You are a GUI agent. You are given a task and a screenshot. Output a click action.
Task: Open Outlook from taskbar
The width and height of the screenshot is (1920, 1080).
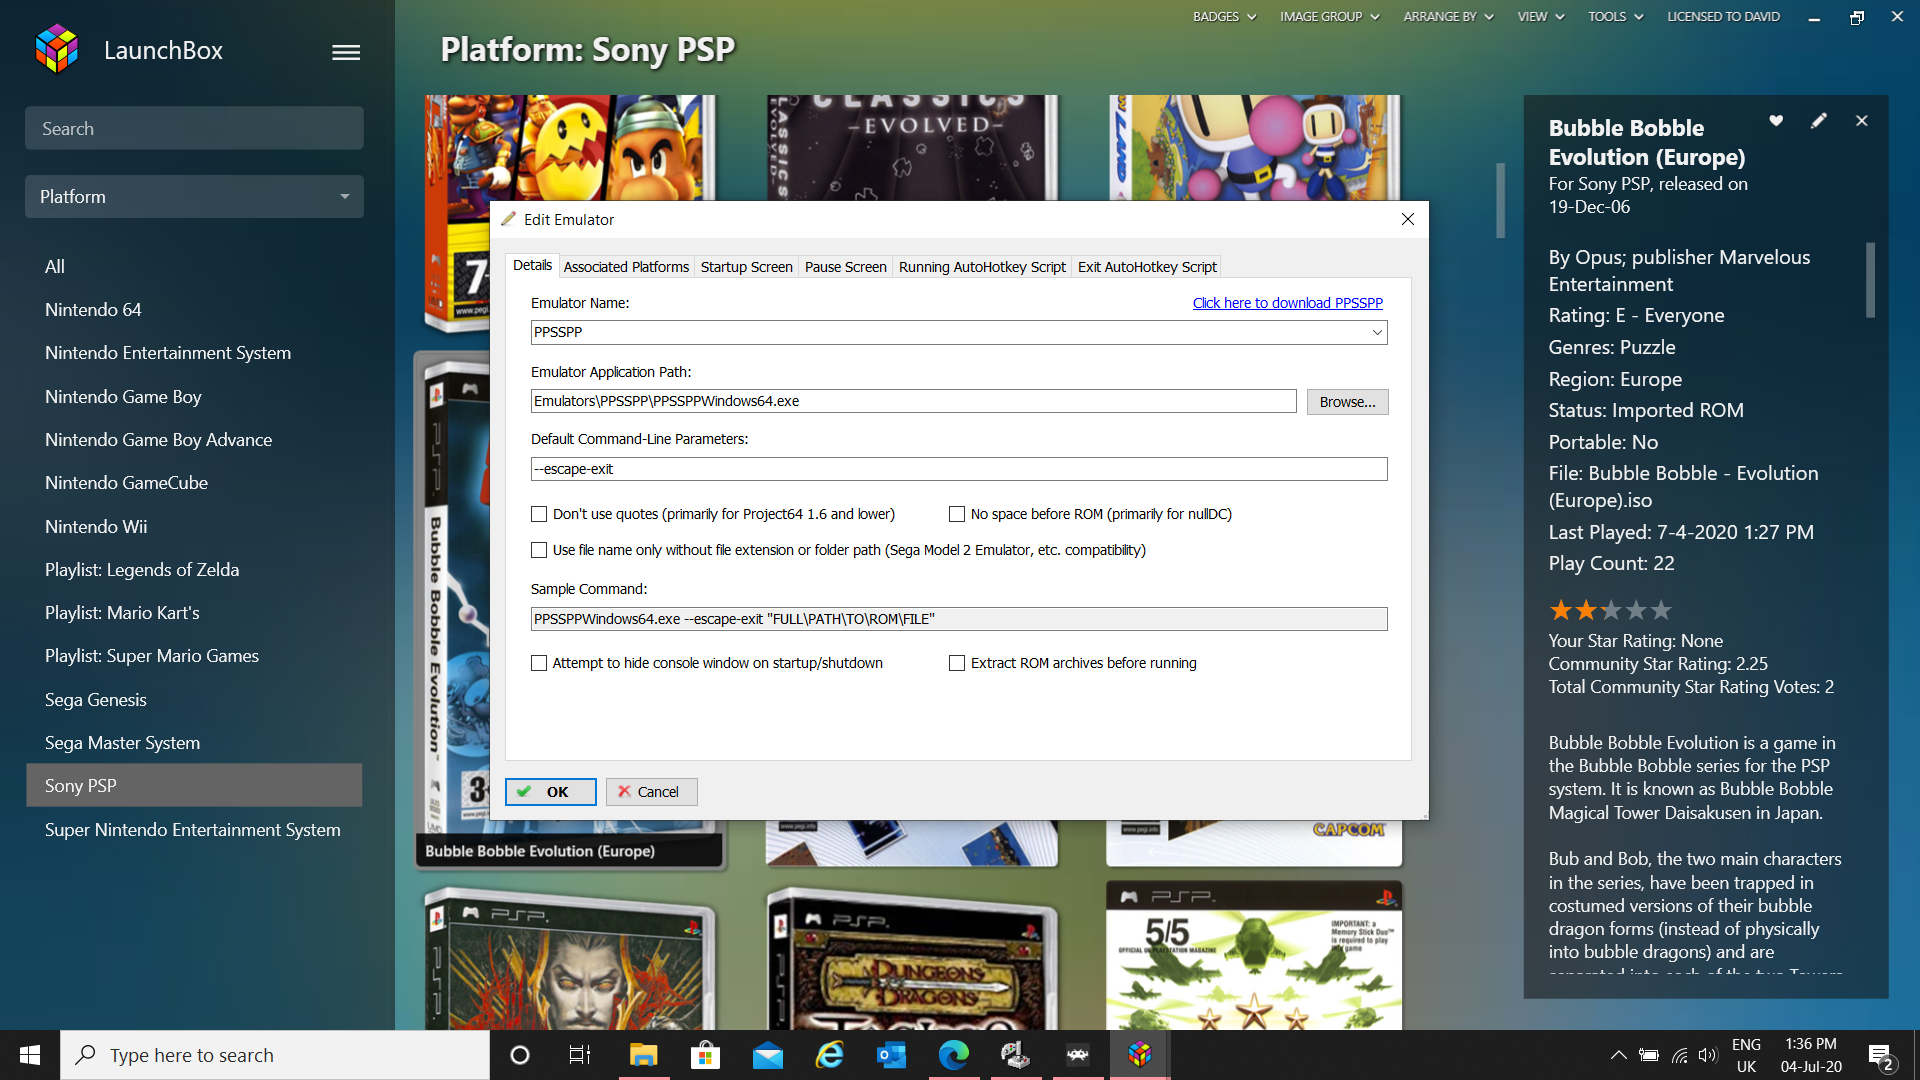tap(891, 1055)
